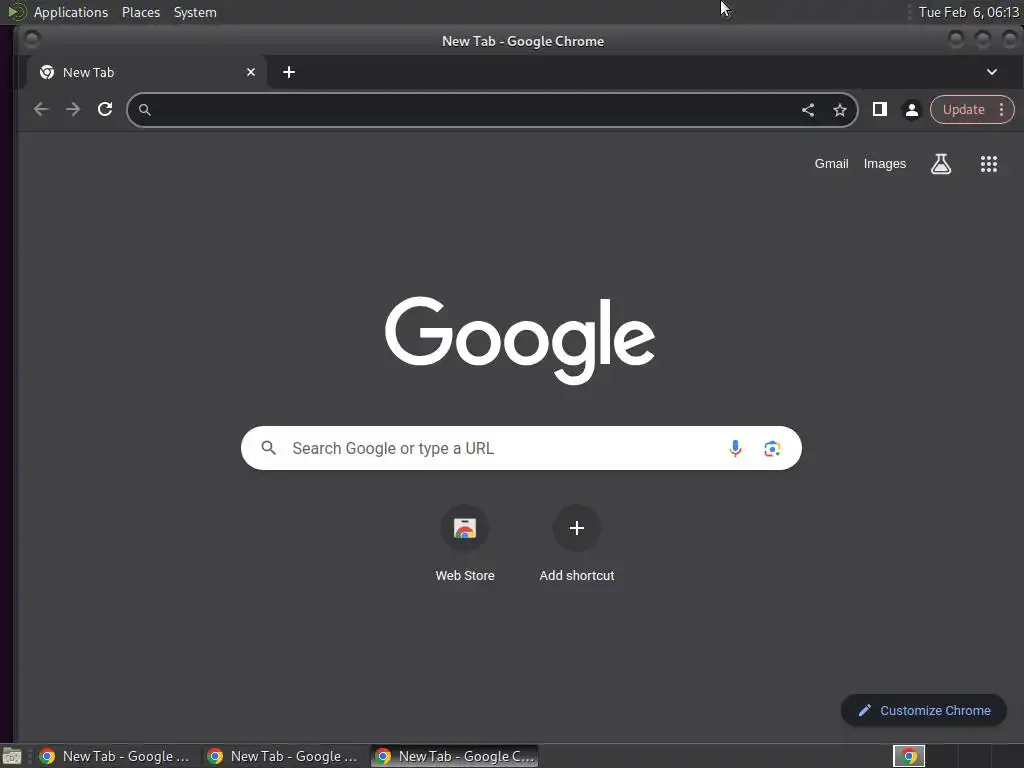Open the Images link
Screen dimensions: 1024x768
(x=884, y=164)
